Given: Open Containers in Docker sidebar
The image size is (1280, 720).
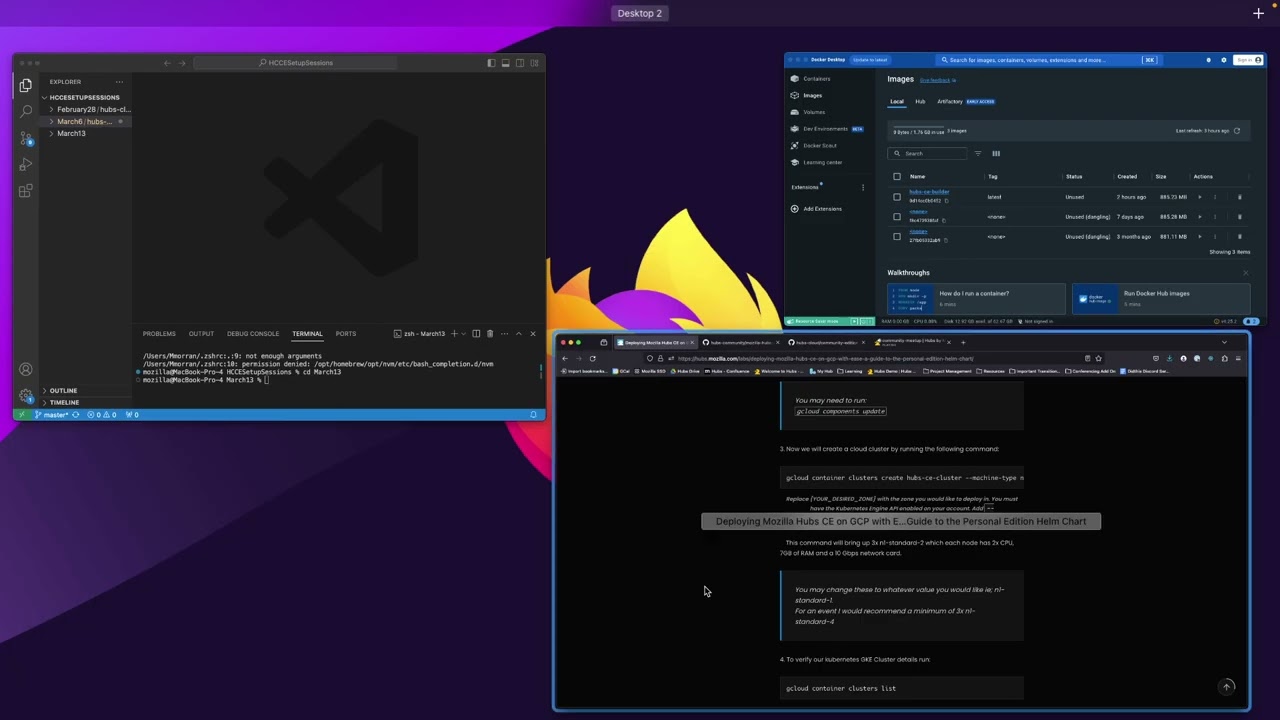Looking at the screenshot, I should pos(817,79).
